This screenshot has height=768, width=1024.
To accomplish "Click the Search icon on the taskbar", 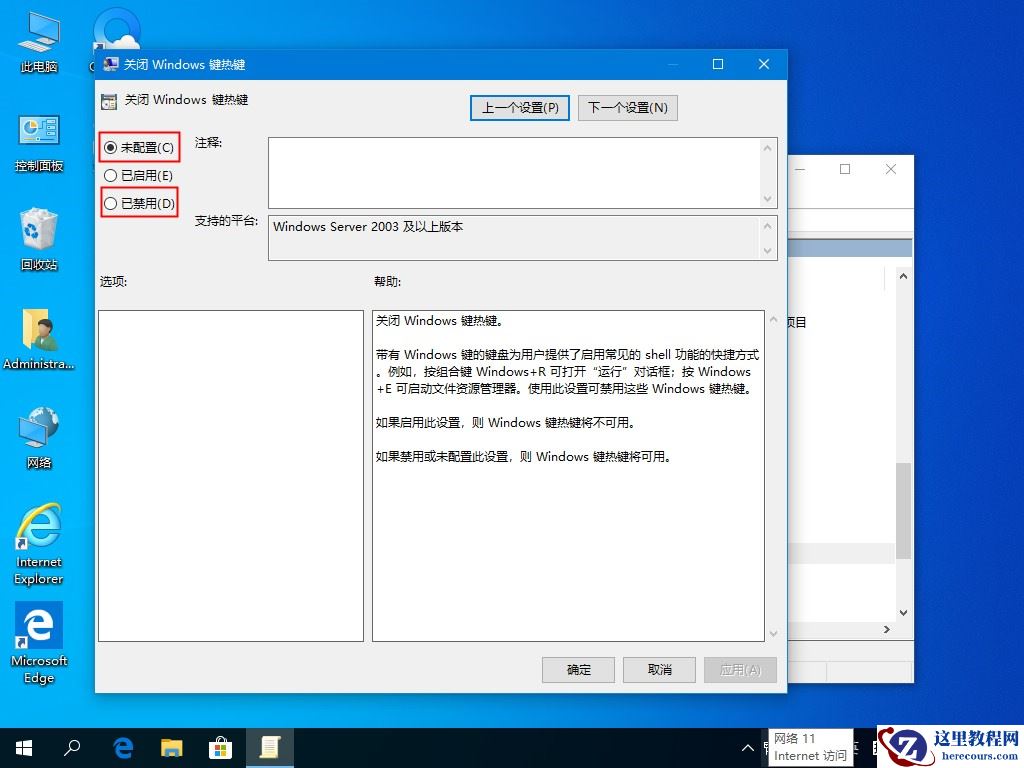I will click(72, 747).
